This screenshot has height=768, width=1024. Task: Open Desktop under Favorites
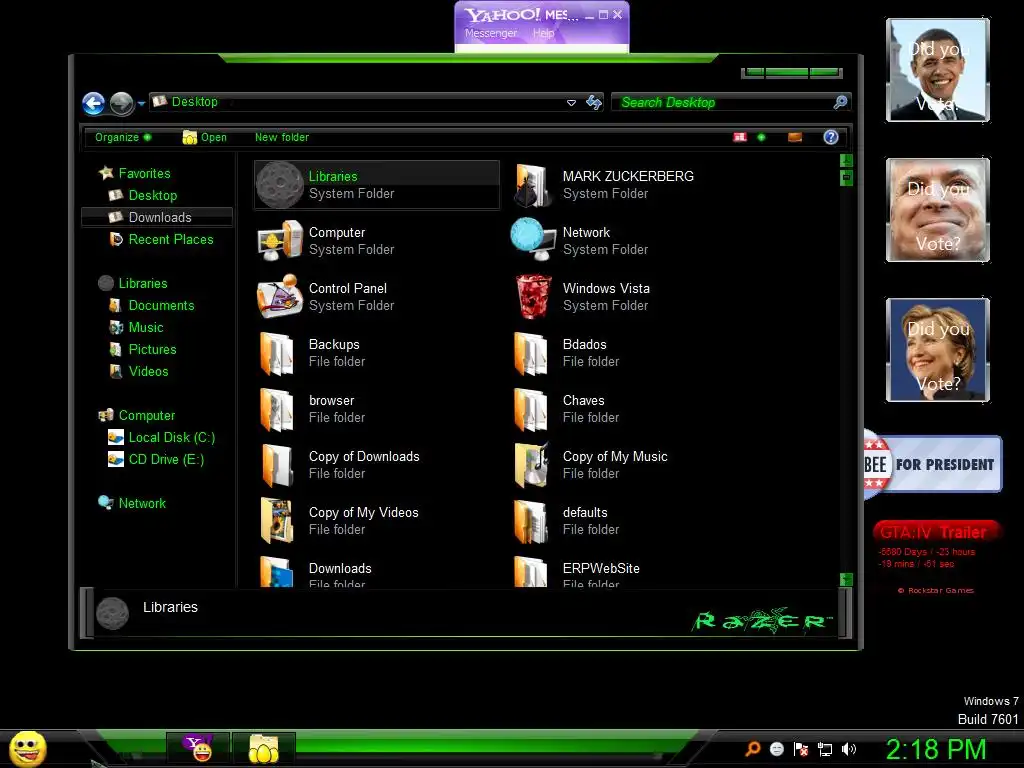(x=143, y=195)
